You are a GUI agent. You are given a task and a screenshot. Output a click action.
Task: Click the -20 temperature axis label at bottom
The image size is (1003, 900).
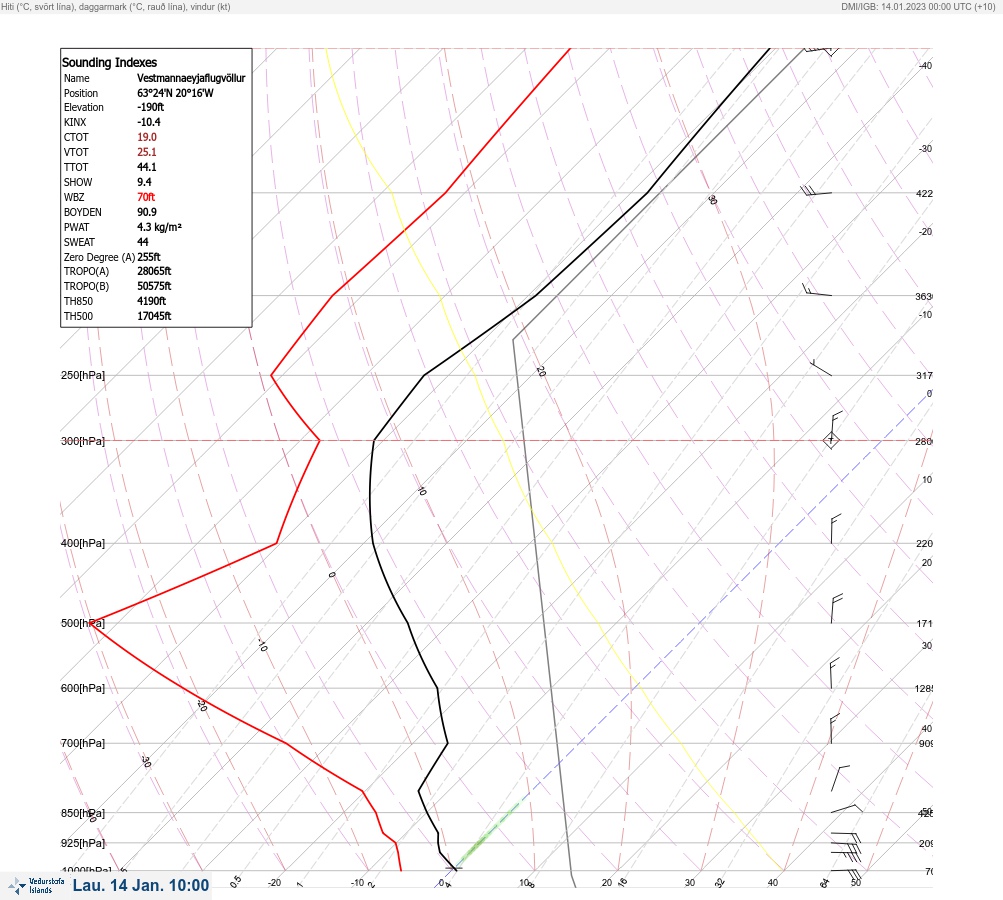point(274,883)
